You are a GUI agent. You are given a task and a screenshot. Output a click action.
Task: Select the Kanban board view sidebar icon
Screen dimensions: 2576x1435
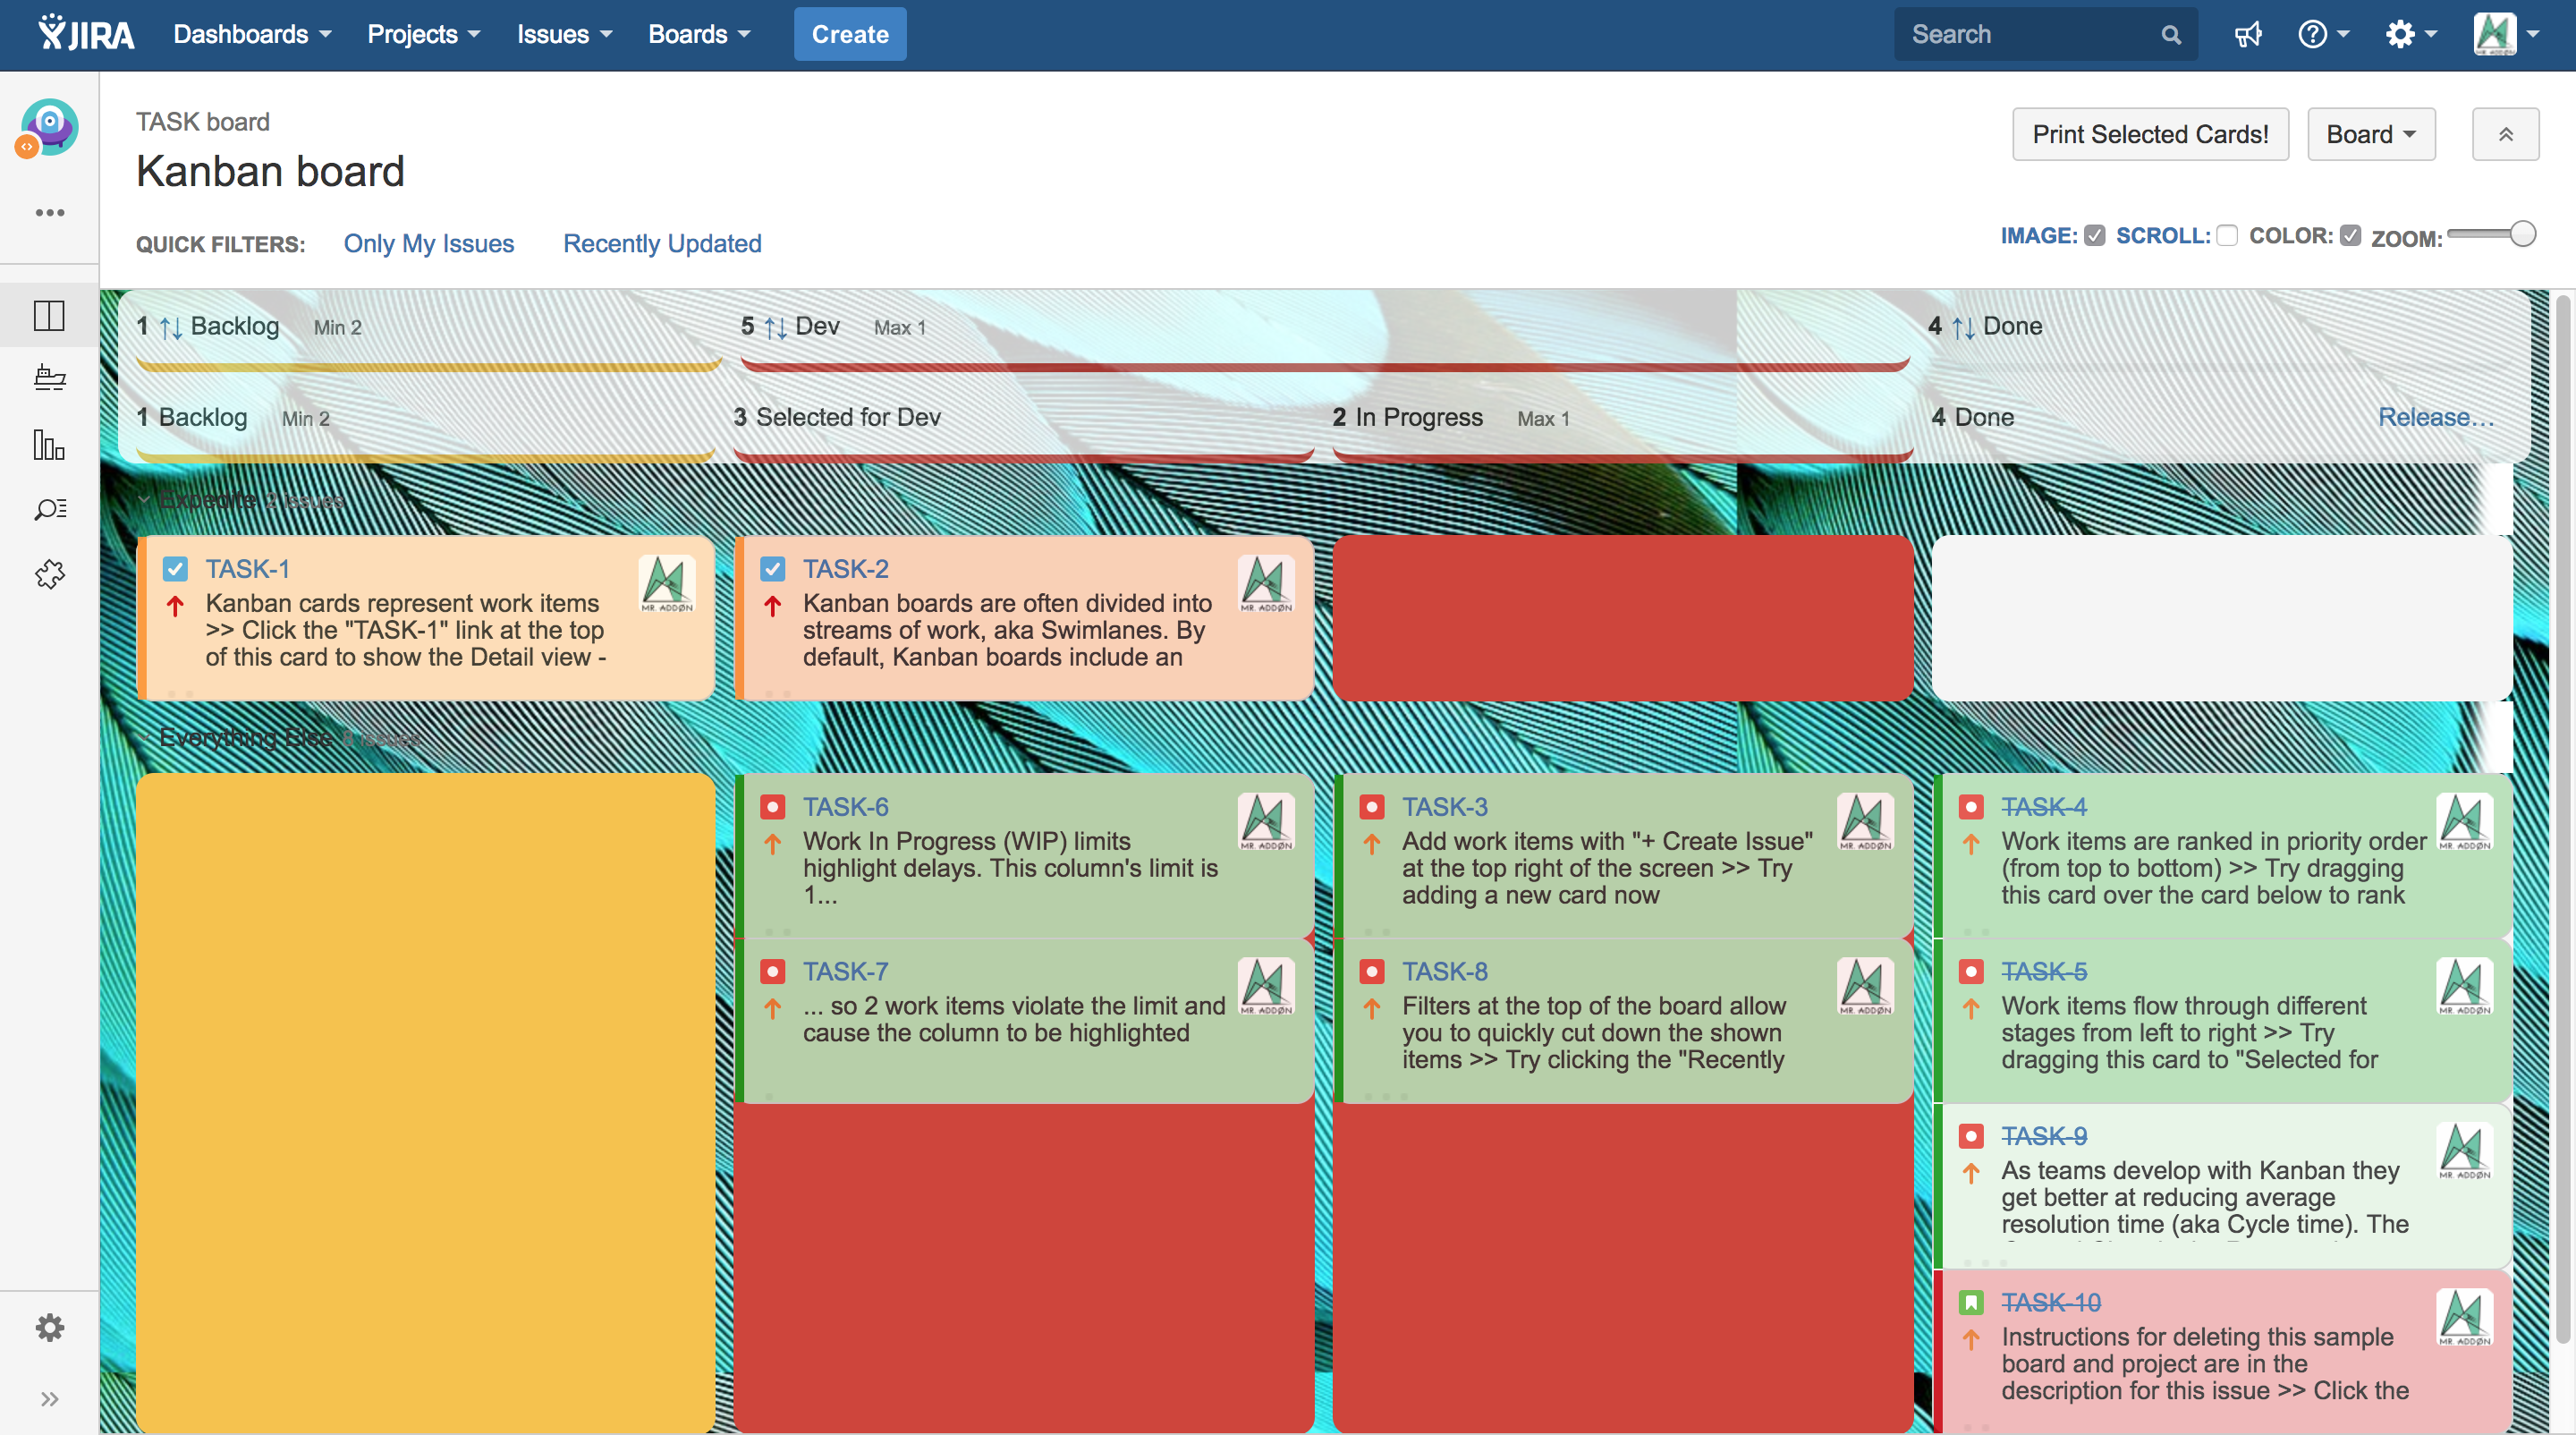click(49, 315)
